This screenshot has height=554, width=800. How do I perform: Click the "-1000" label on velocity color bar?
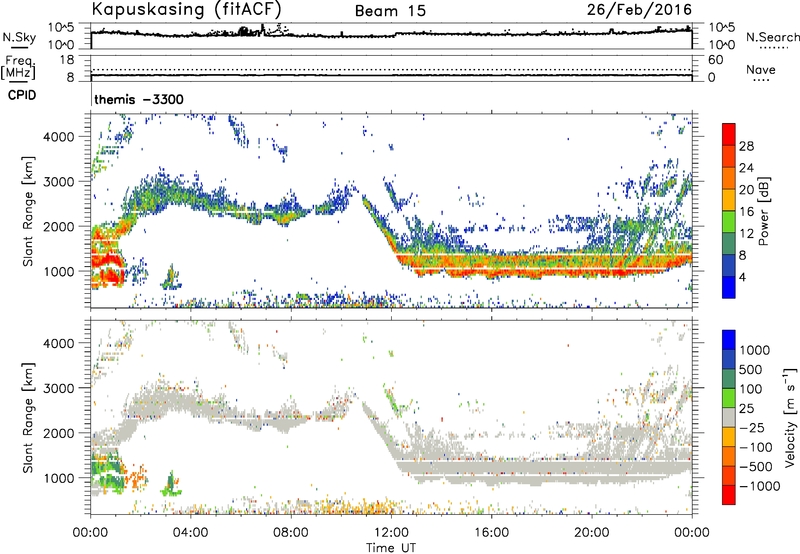click(x=760, y=486)
